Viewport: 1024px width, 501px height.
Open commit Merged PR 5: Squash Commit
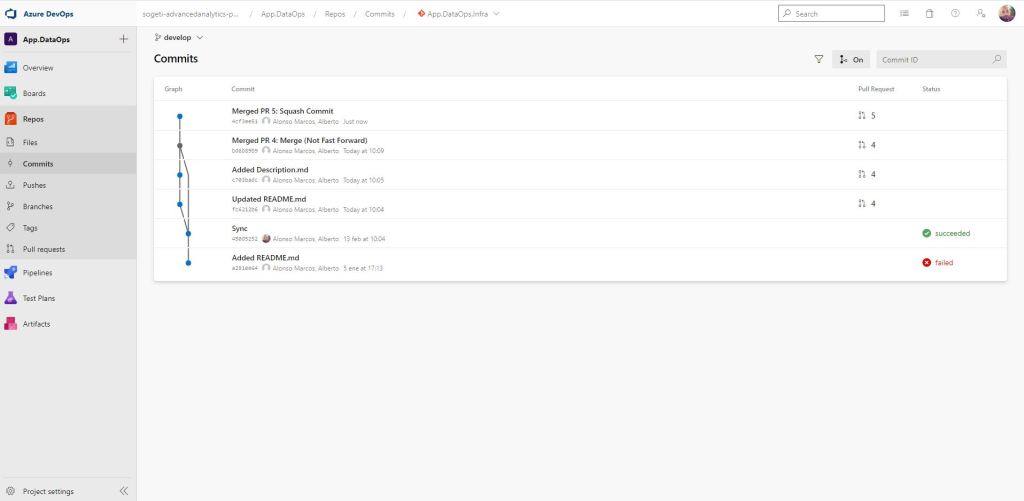[282, 111]
